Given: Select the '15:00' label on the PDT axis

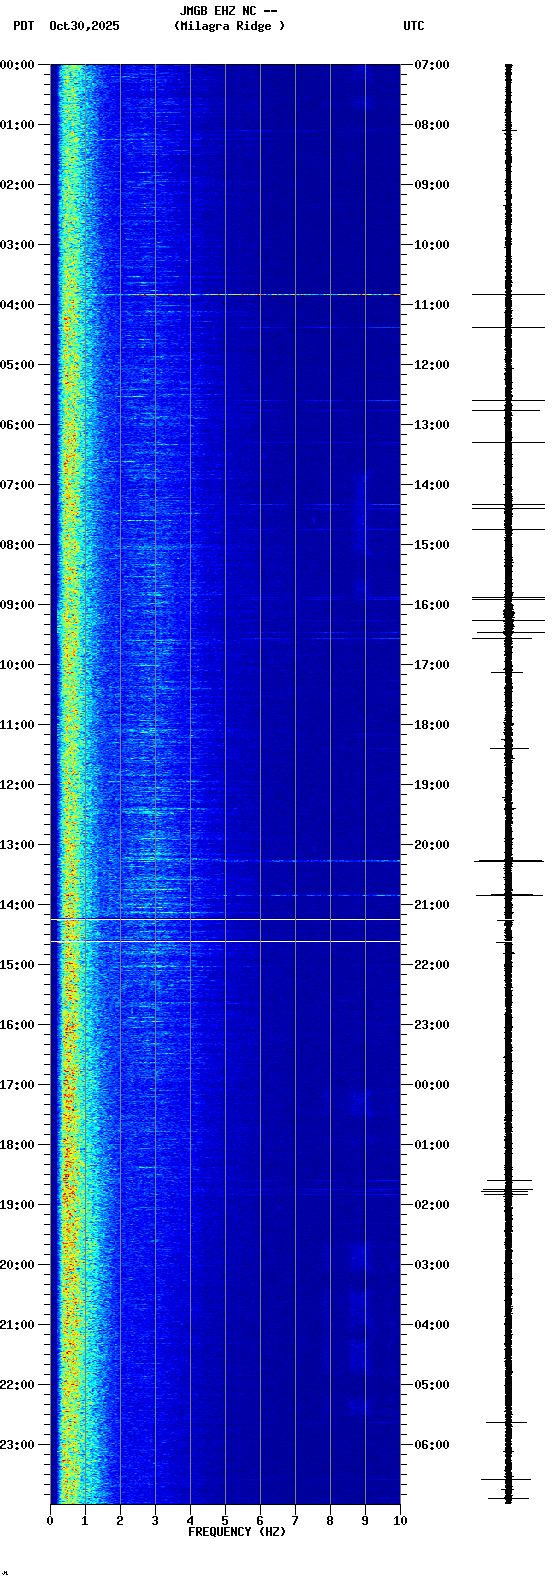Looking at the screenshot, I should tap(17, 965).
